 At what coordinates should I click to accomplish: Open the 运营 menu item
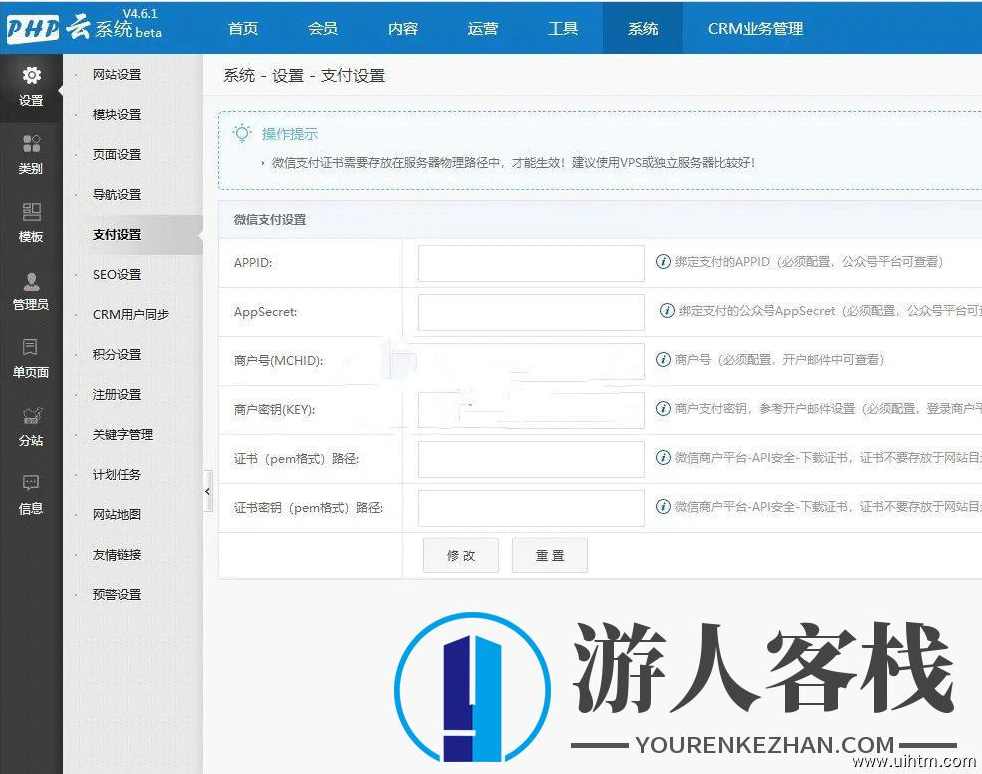482,29
